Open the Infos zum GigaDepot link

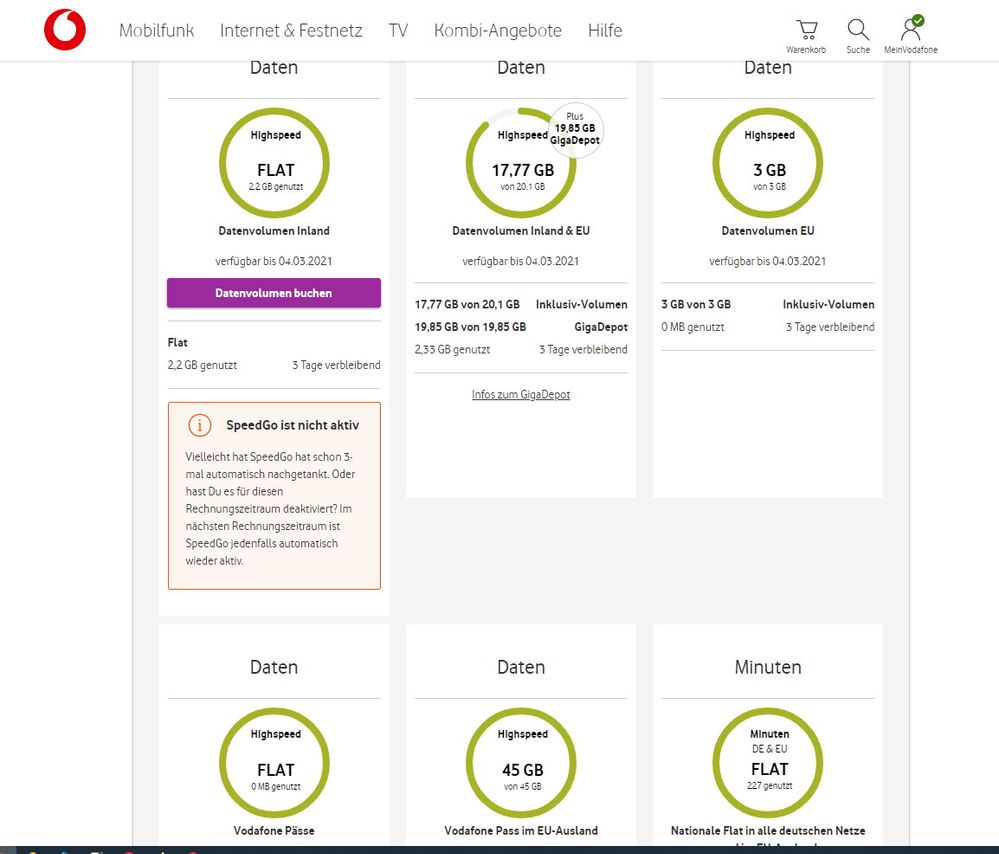click(521, 394)
